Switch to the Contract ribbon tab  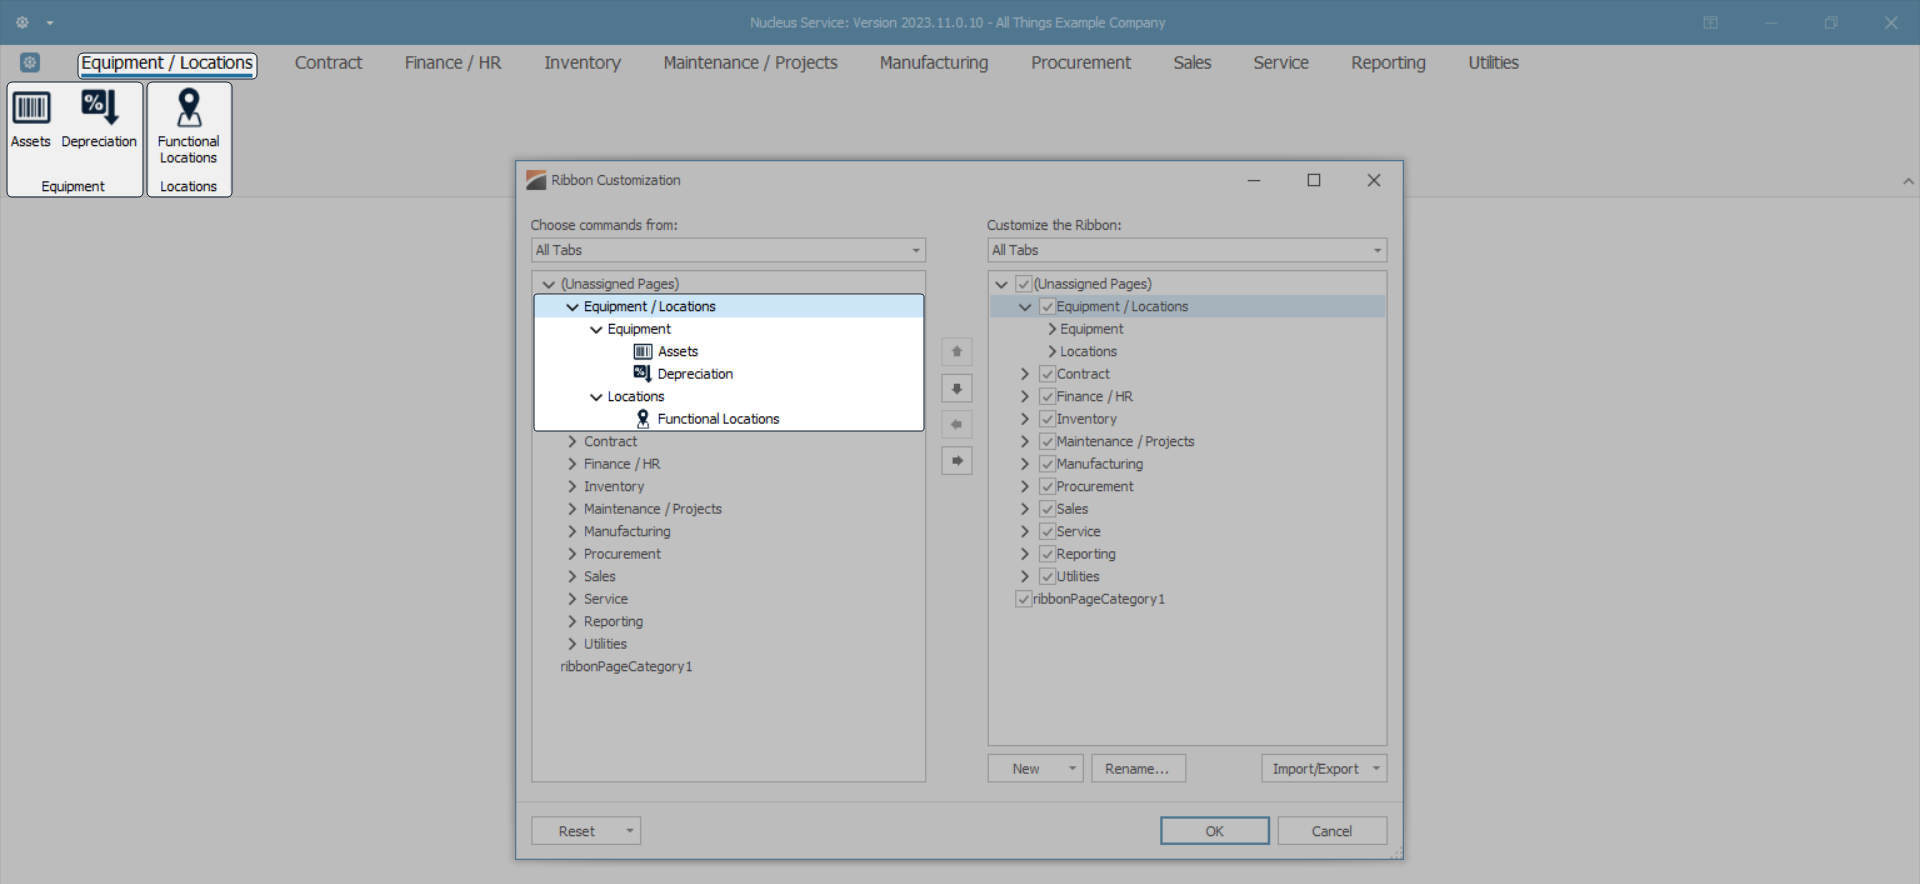(328, 63)
